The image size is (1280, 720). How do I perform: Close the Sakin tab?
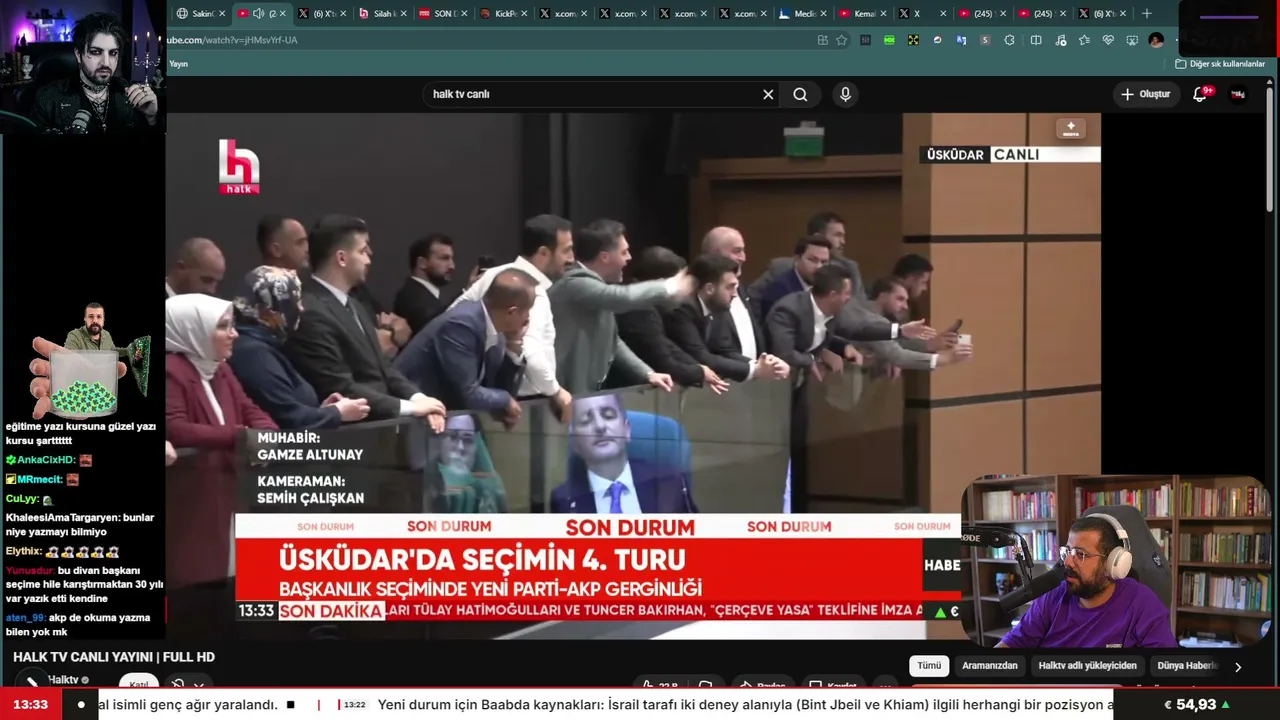click(x=223, y=13)
